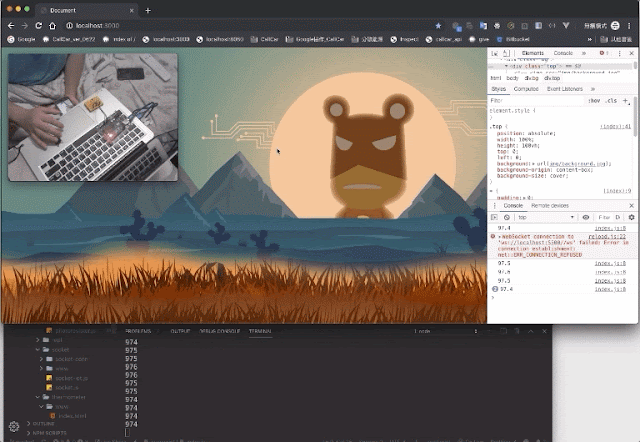This screenshot has width=640, height=442.
Task: Open the localhost:3000 bookmark
Action: coord(166,40)
